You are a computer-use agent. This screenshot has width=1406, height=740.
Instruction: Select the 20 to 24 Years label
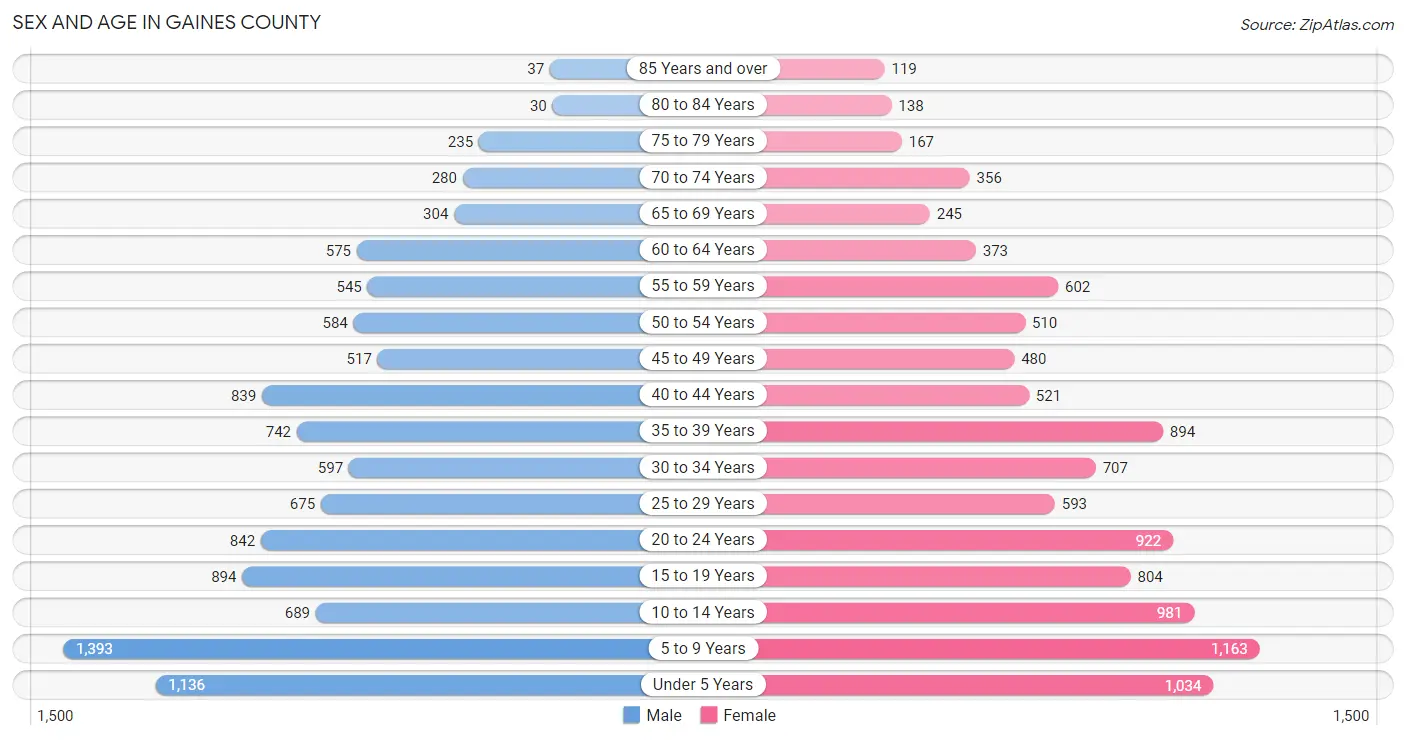(703, 539)
